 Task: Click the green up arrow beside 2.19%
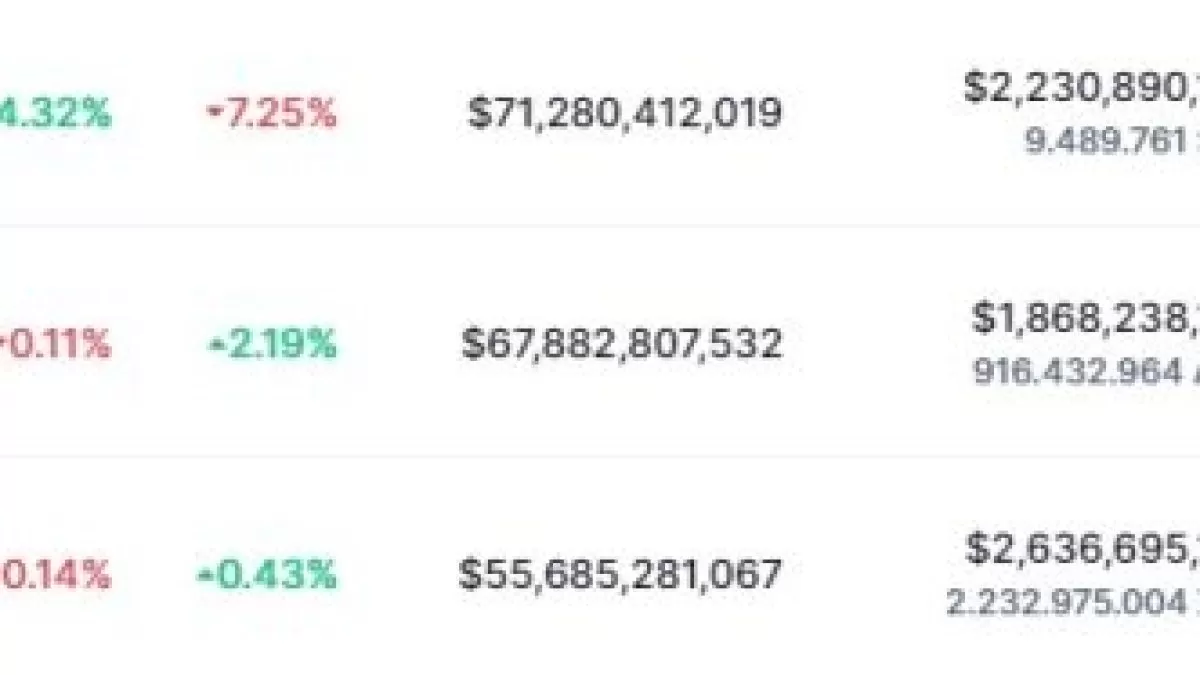pyautogui.click(x=214, y=345)
